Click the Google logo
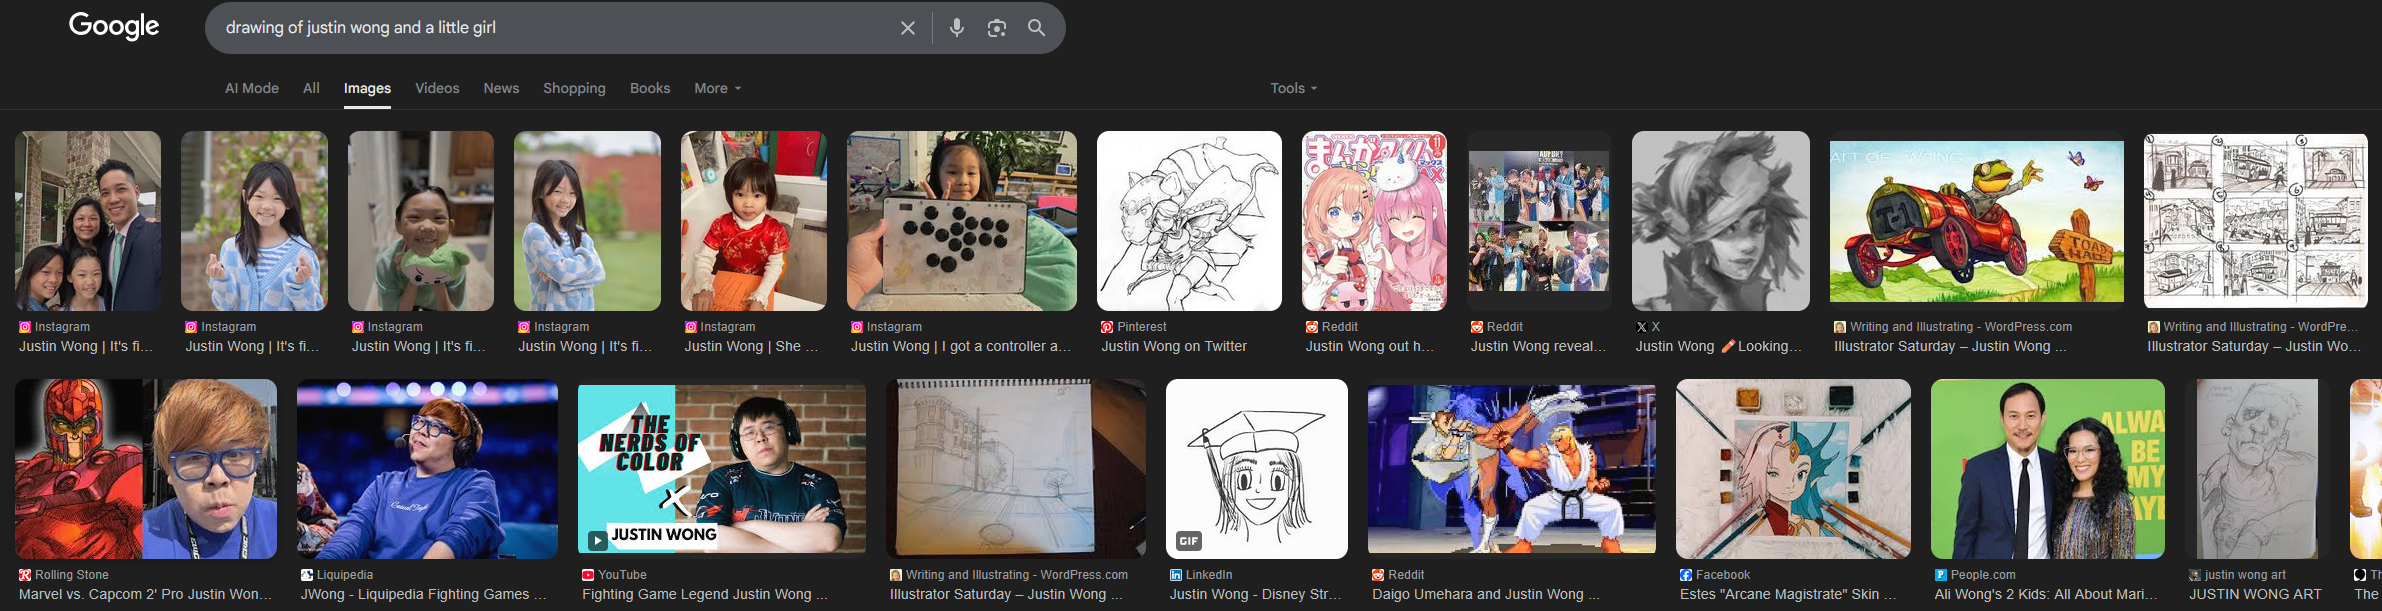2382x611 pixels. [114, 26]
